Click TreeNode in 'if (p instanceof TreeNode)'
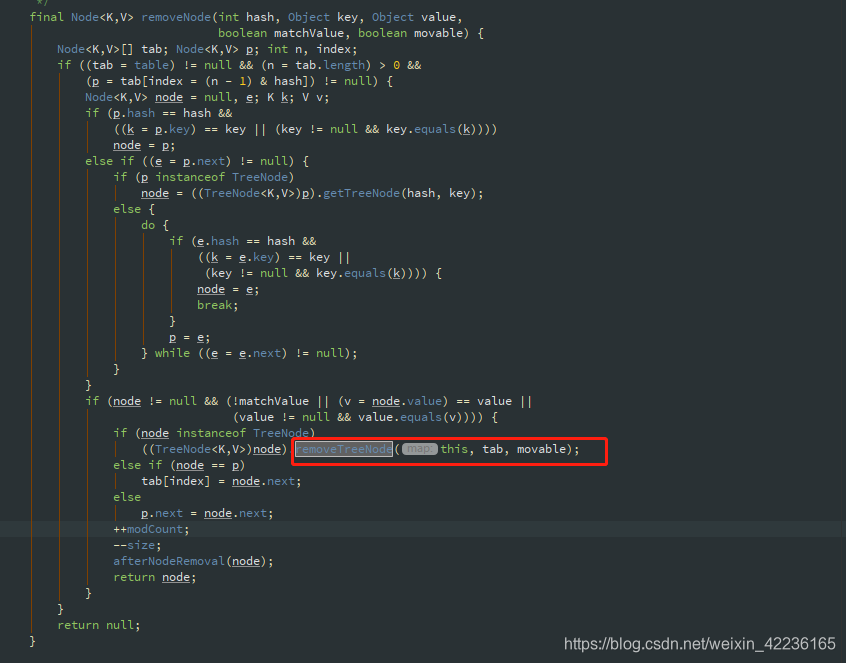The height and width of the screenshot is (663, 846). click(260, 177)
